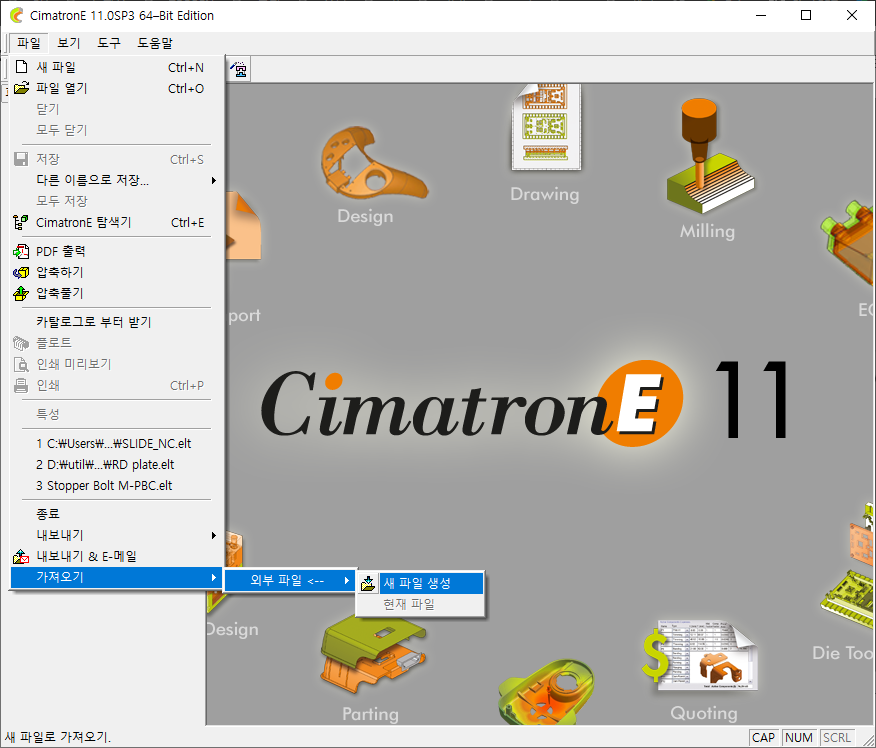Open the 도구 menu
Viewport: 876px width, 748px height.
[x=109, y=43]
